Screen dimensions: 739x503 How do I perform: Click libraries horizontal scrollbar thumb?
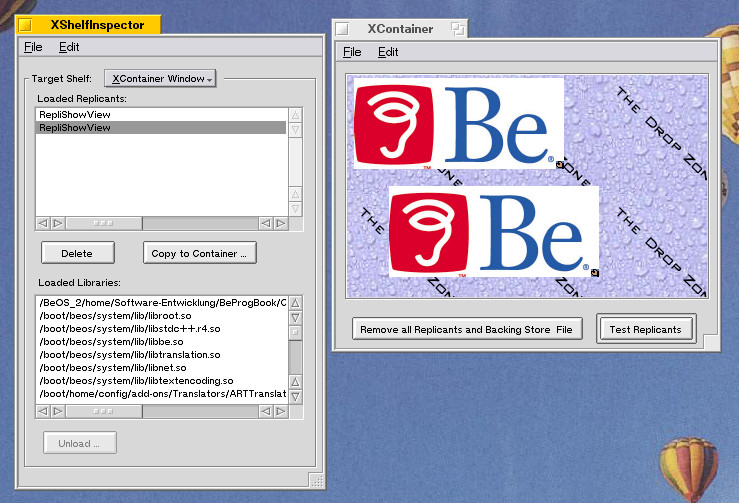click(104, 412)
